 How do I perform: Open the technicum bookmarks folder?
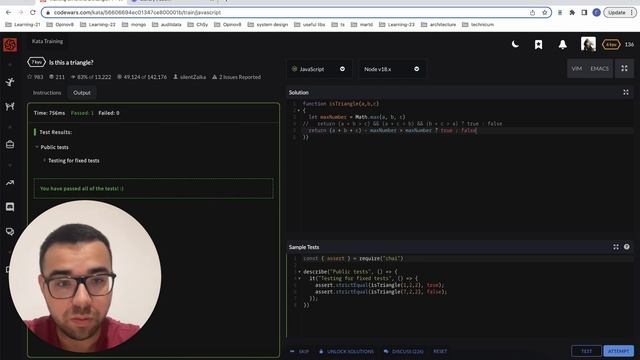coord(478,24)
